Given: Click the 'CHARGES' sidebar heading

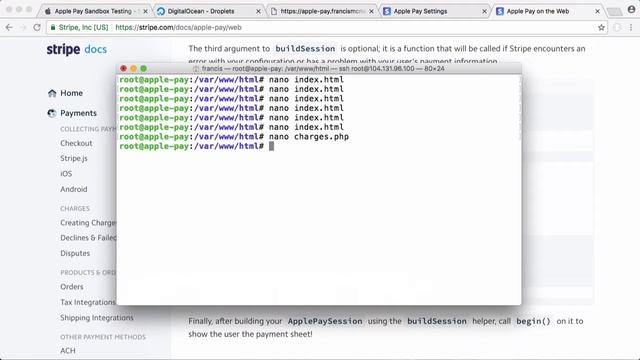Looking at the screenshot, I should (x=75, y=209).
